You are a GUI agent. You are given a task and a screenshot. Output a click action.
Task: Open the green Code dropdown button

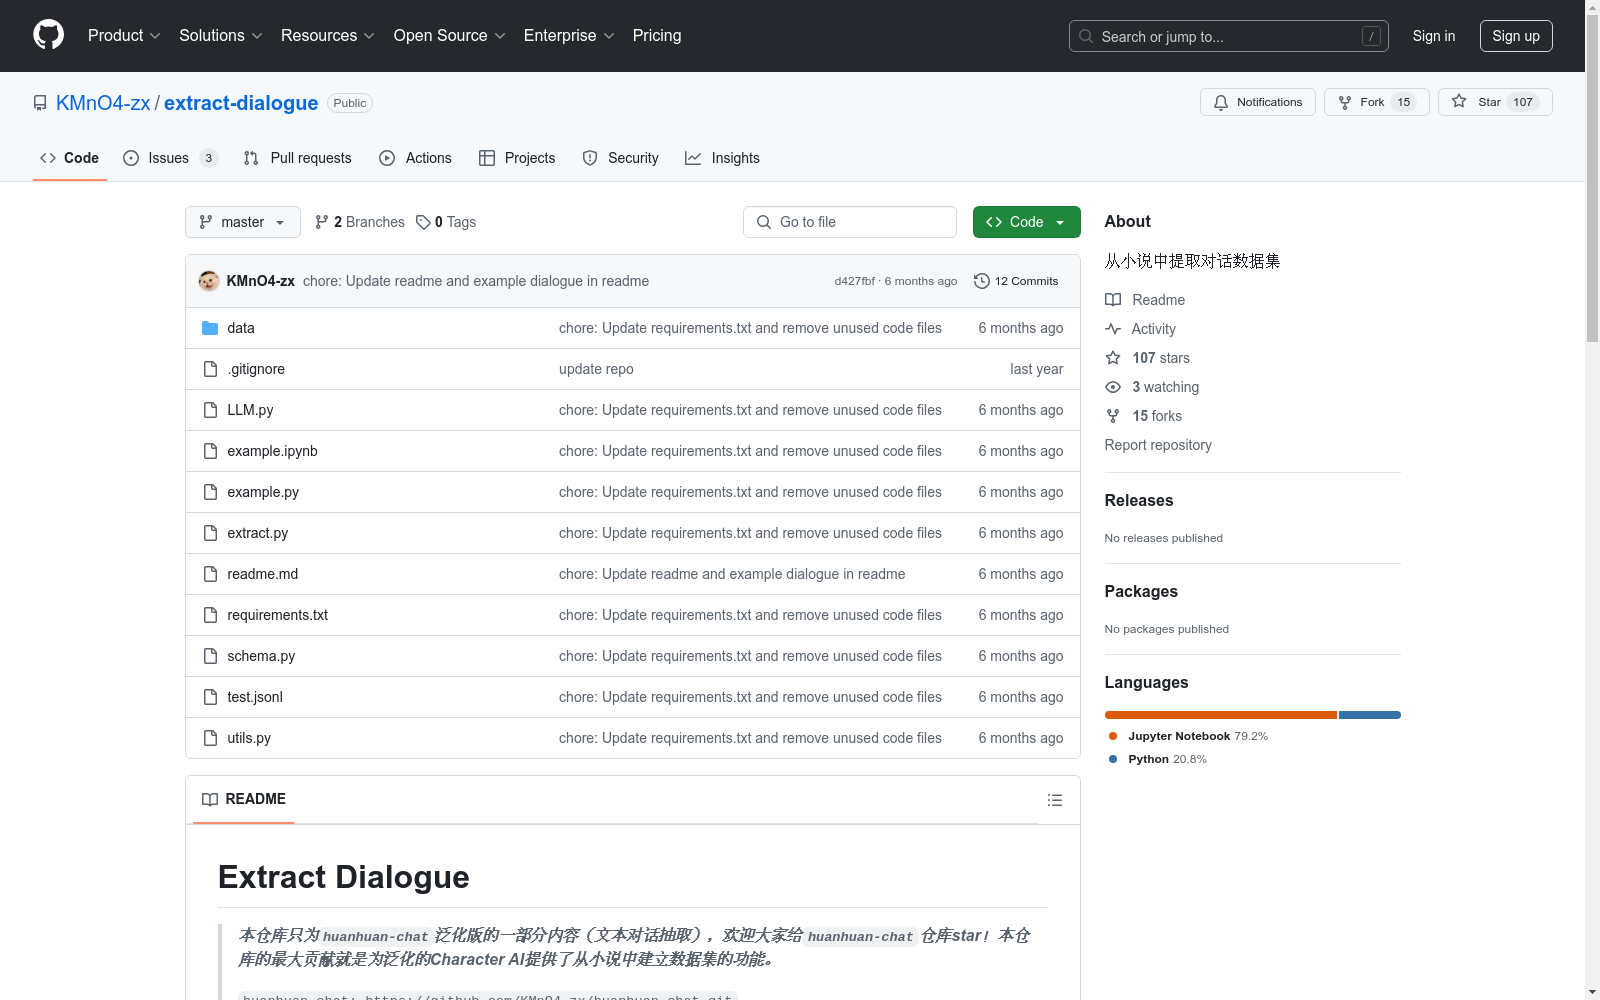coord(1026,222)
